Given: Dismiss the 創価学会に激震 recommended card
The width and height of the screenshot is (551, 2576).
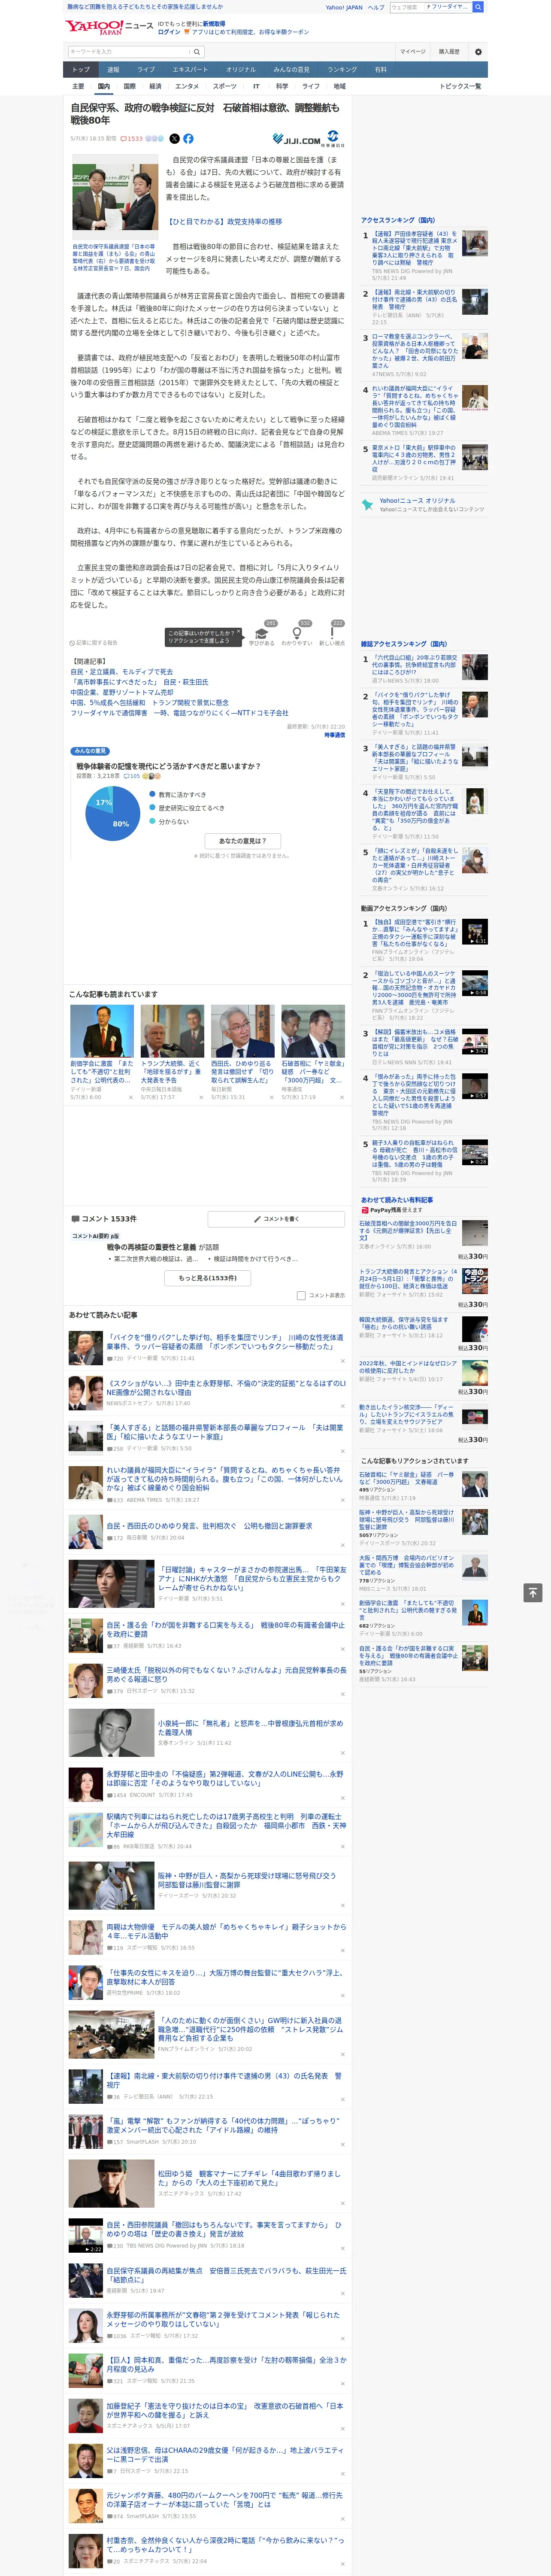Looking at the screenshot, I should [x=131, y=1097].
